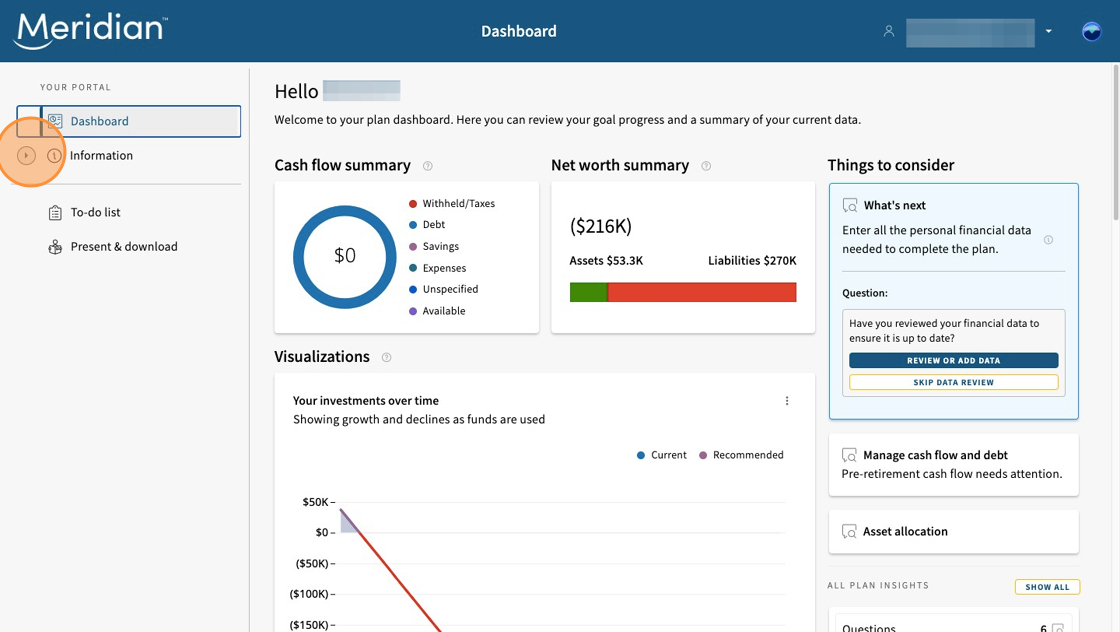1120x632 pixels.
Task: Click Assets $53.3K label
Action: pos(606,261)
